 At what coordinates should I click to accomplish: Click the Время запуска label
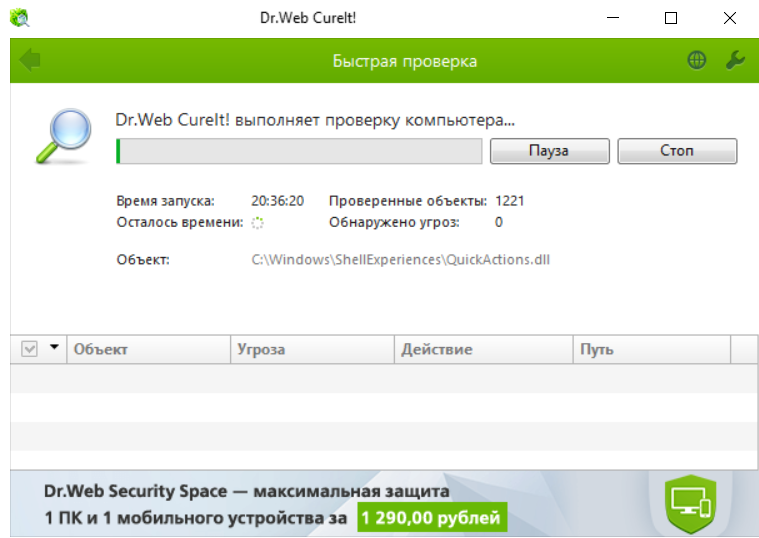165,200
